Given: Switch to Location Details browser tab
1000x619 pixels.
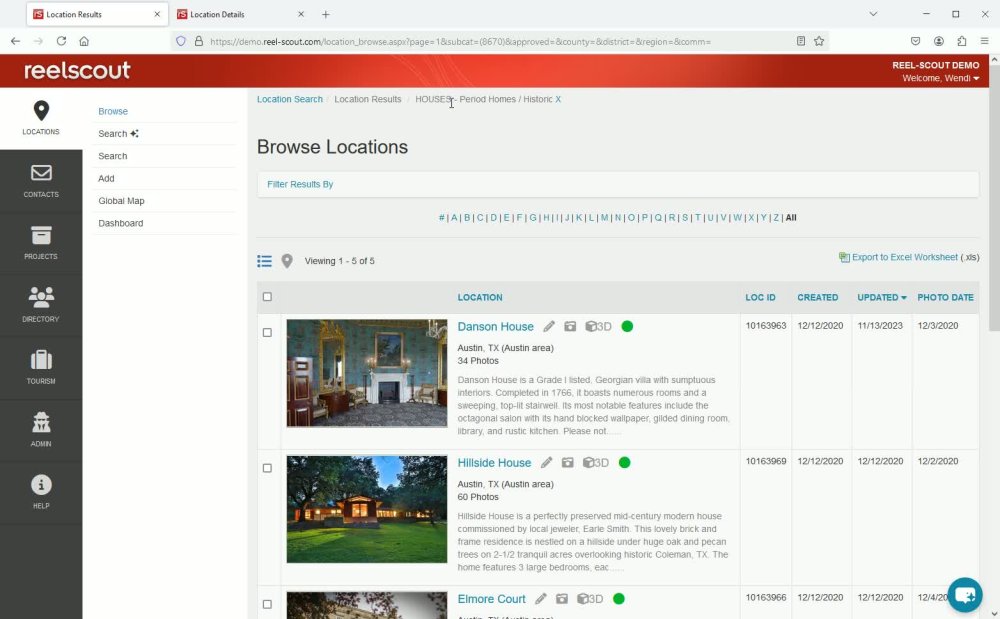Looking at the screenshot, I should [x=240, y=14].
